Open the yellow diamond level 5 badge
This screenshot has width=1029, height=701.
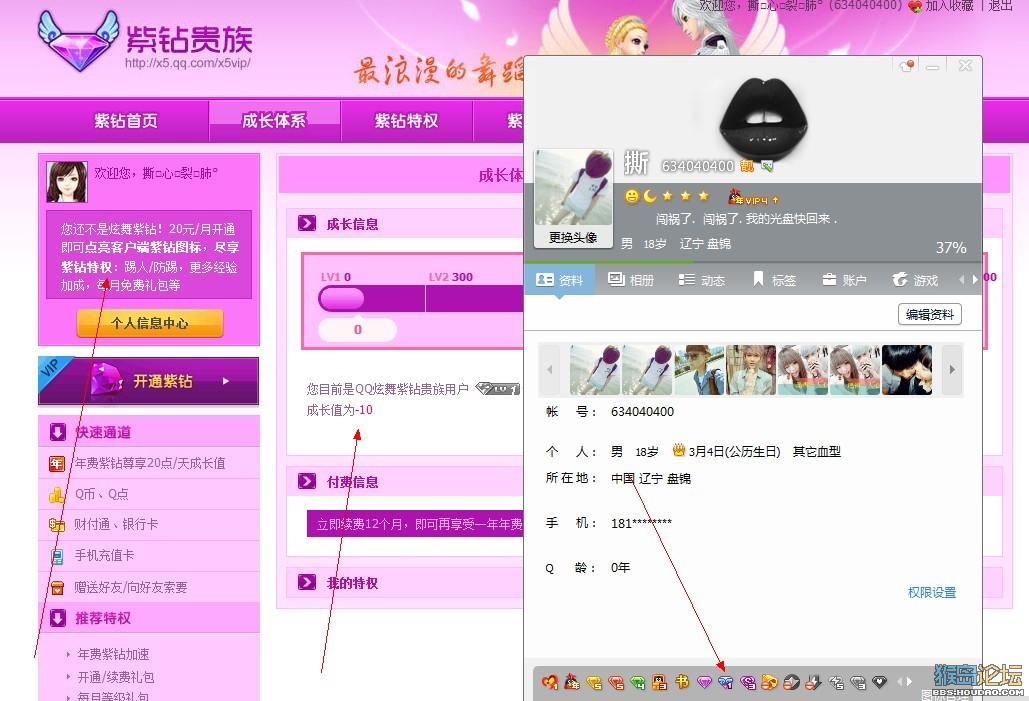tap(594, 683)
